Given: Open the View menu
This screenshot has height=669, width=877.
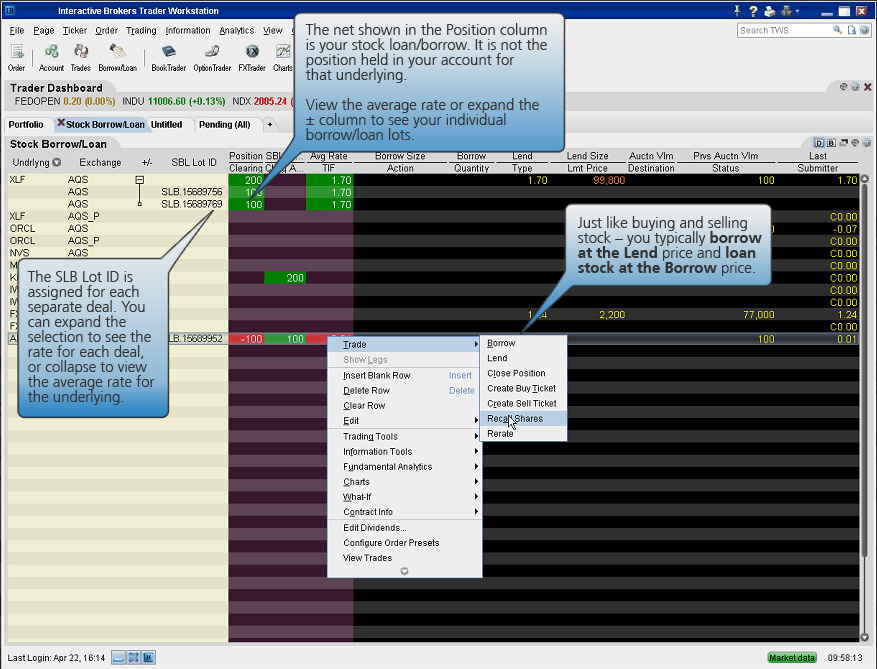Looking at the screenshot, I should (273, 30).
